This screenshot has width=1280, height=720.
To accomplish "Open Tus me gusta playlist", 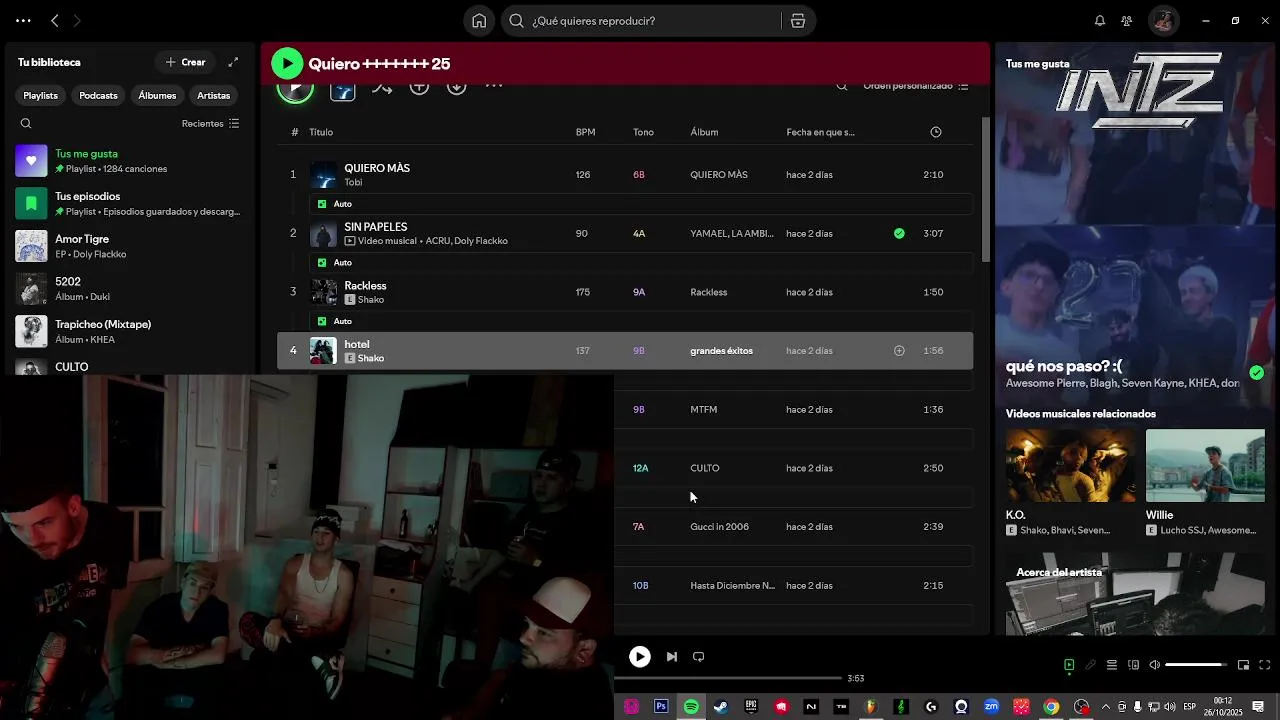I will pyautogui.click(x=128, y=161).
